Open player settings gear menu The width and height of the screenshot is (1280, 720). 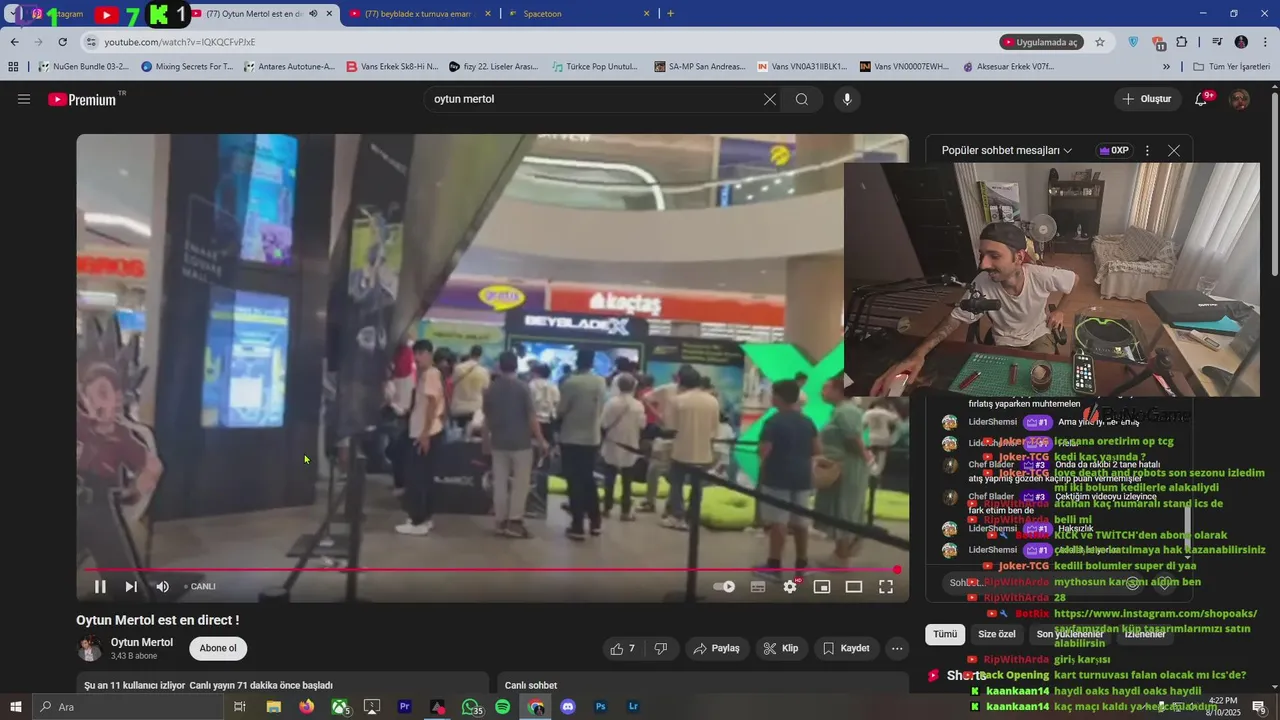pos(790,587)
